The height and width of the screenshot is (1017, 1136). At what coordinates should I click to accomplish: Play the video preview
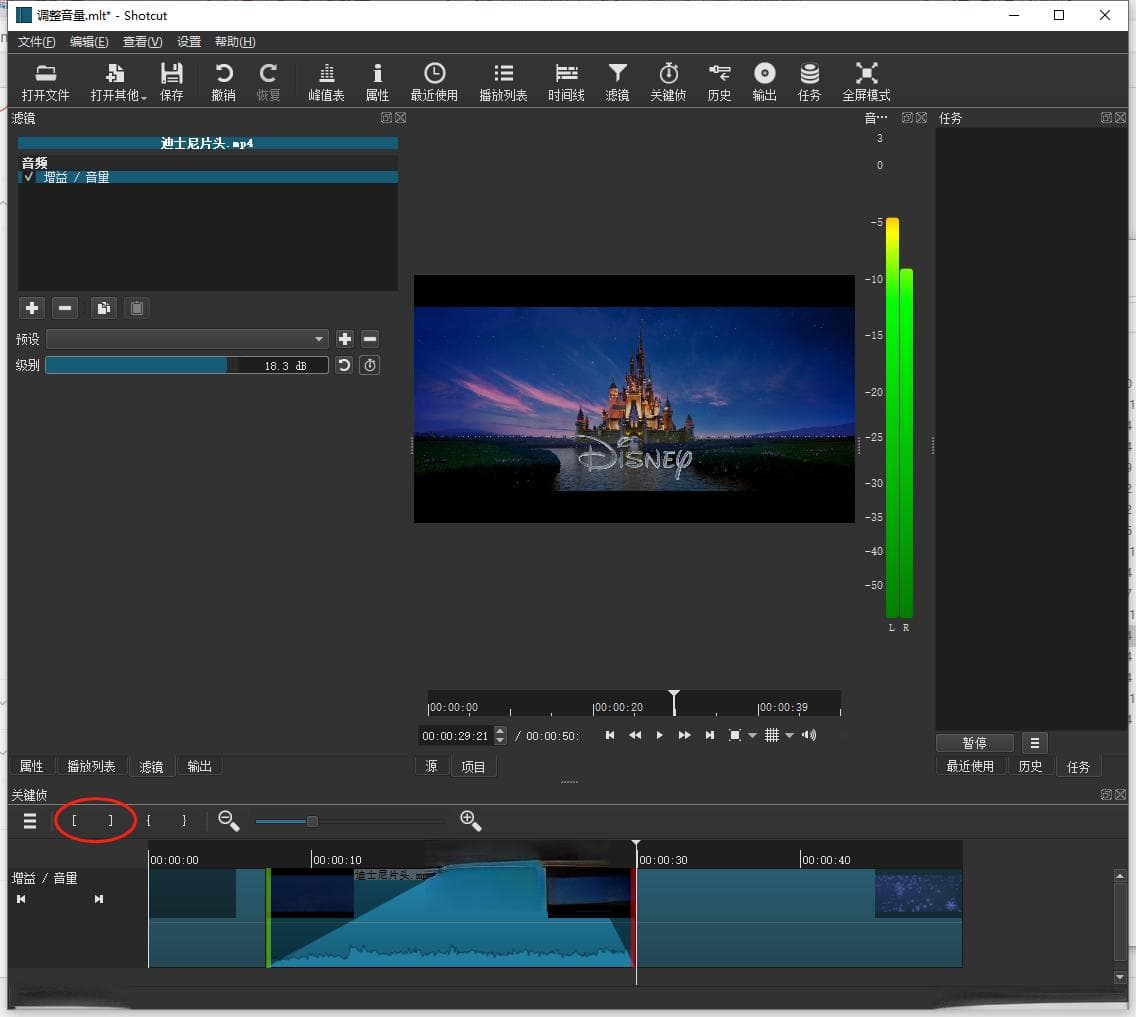click(x=659, y=735)
